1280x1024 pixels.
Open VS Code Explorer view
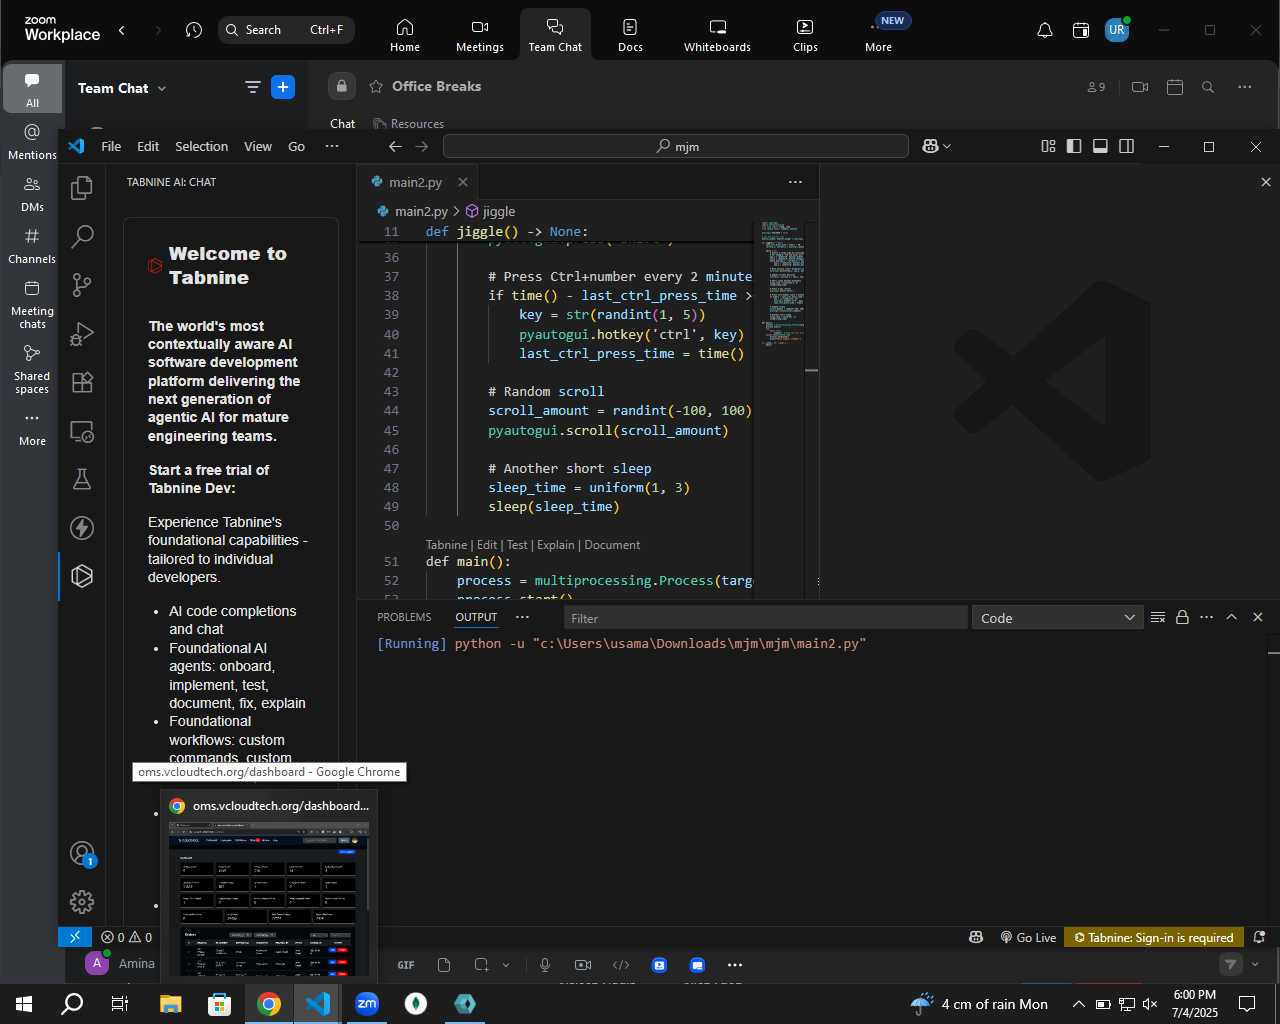pyautogui.click(x=82, y=188)
